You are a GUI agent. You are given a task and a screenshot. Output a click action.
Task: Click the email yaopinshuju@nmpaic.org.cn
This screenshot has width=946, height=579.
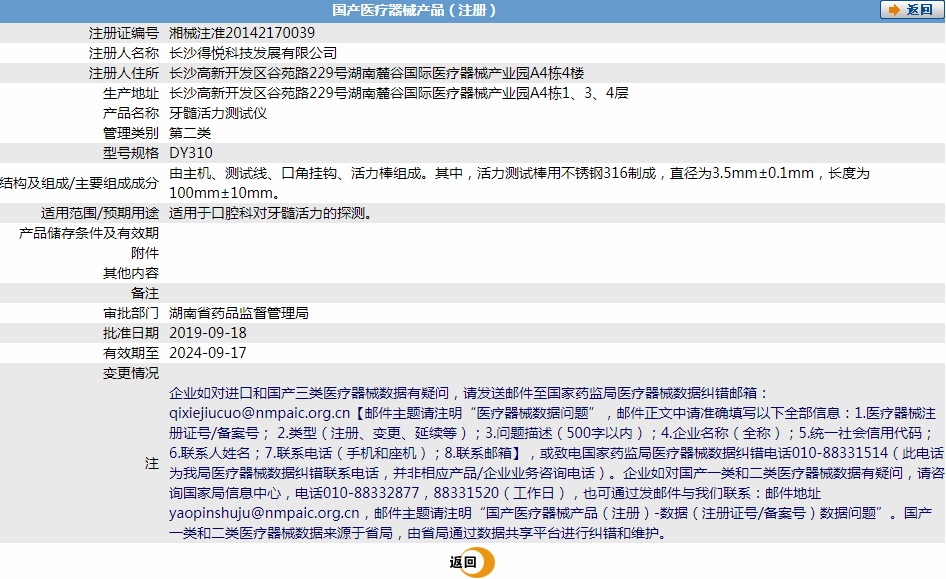[264, 513]
